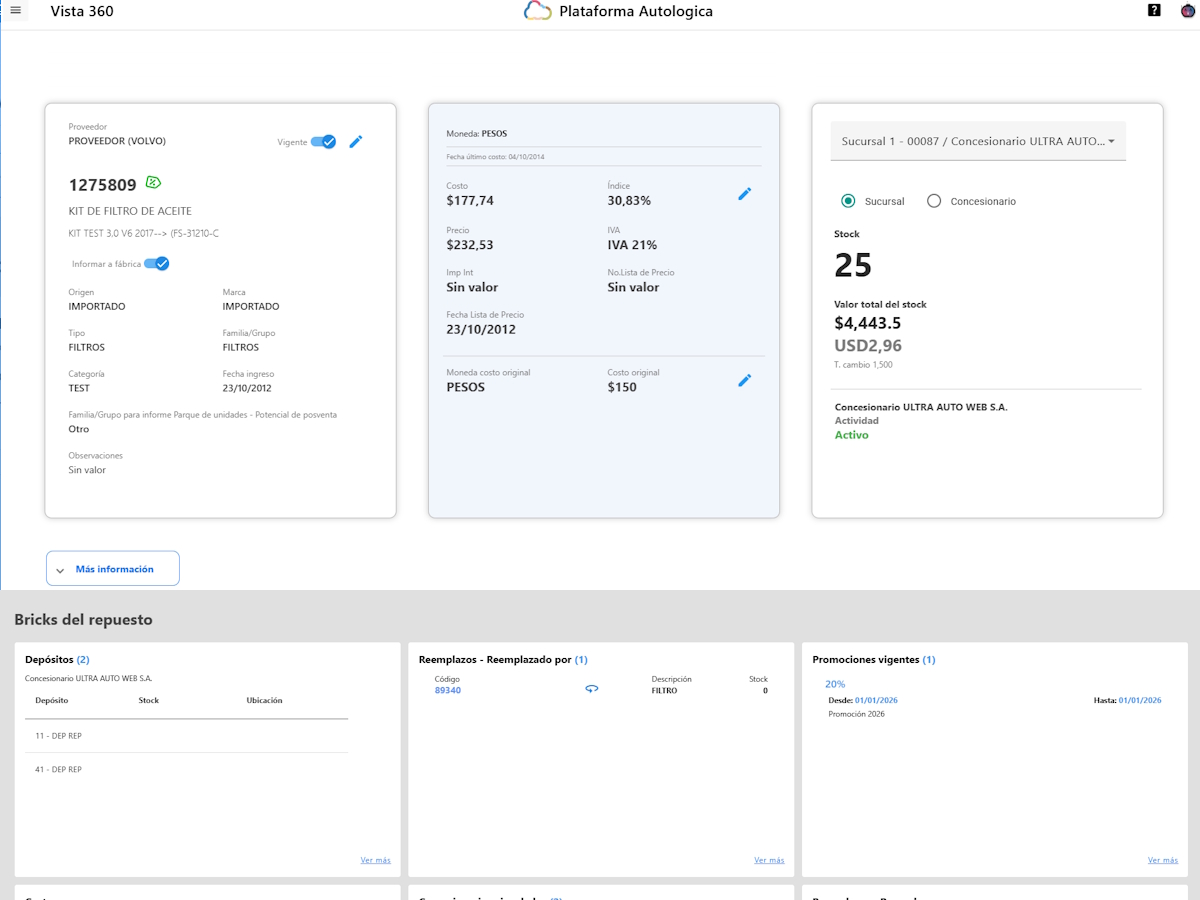Open the hamburger navigation menu

15,10
